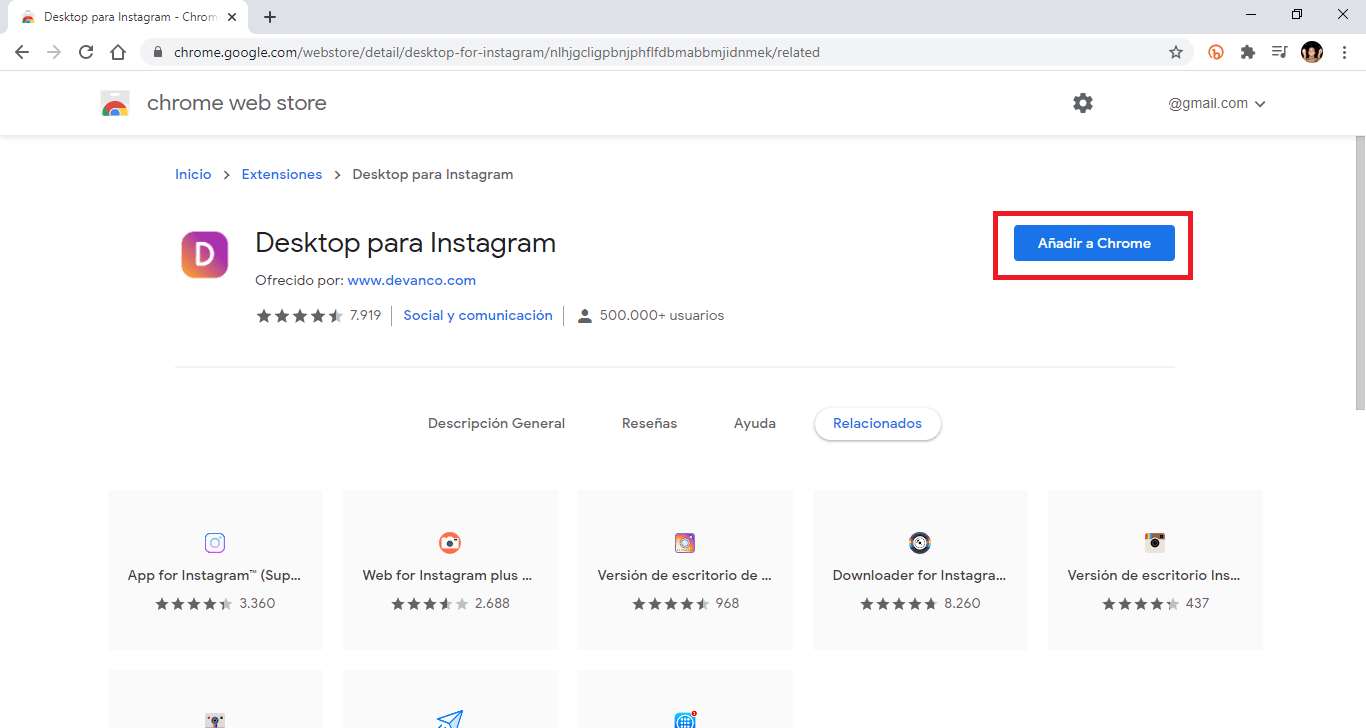This screenshot has width=1366, height=728.
Task: Open the Reseñas tab
Action: (x=649, y=423)
